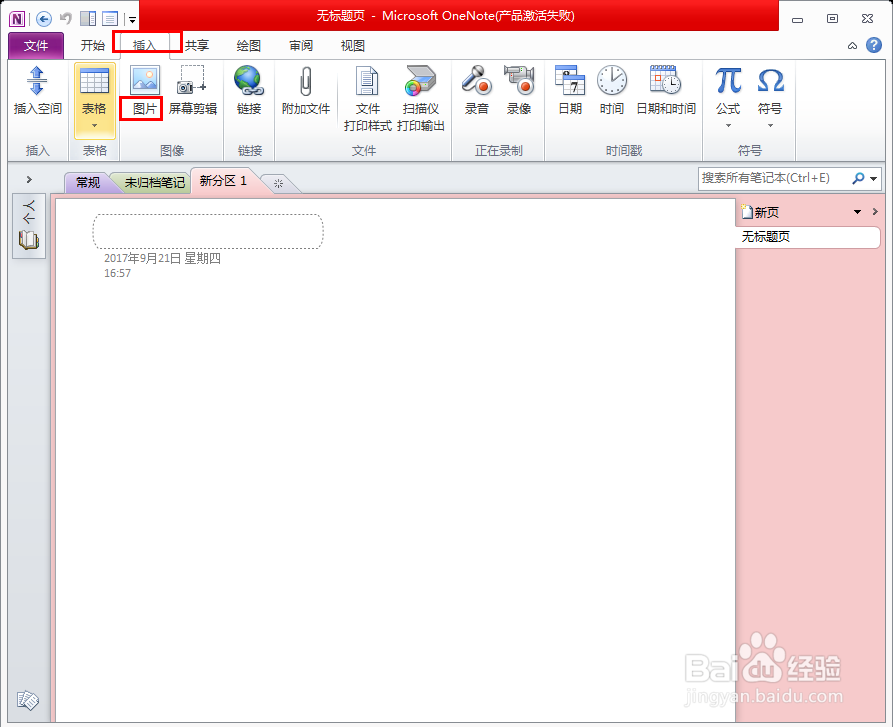Insert the Time stamp
The width and height of the screenshot is (893, 727).
(612, 91)
